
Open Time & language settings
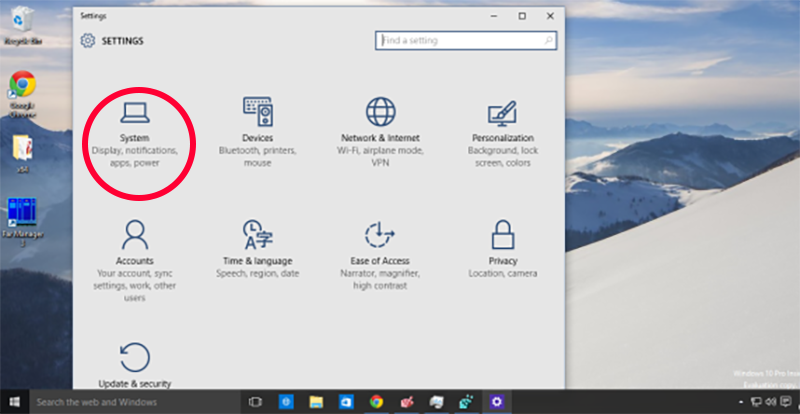pos(258,249)
